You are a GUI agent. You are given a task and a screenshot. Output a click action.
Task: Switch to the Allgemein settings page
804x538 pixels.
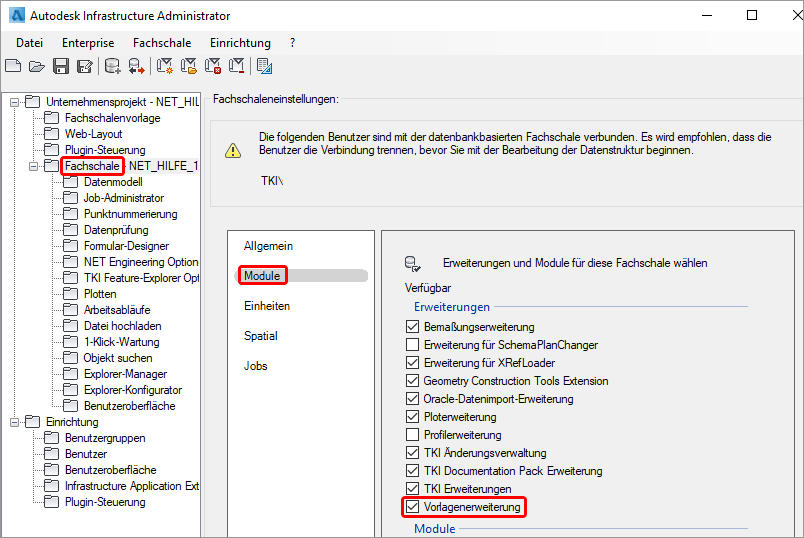tap(268, 246)
